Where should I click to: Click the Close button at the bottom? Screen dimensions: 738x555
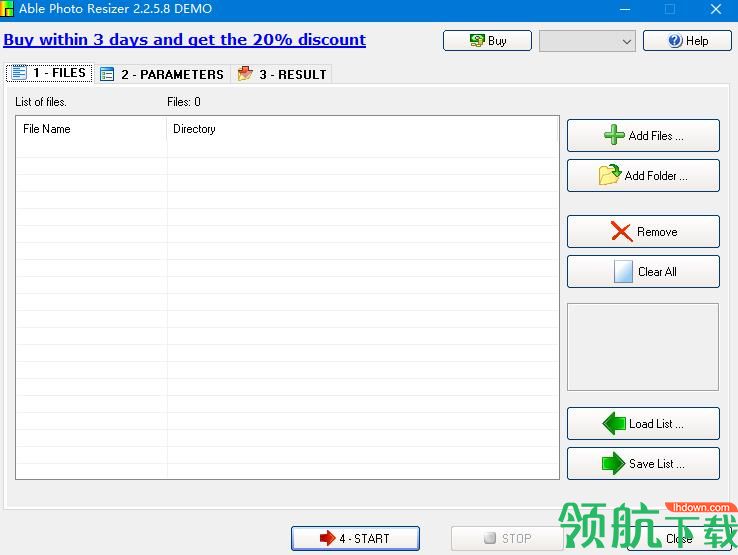[x=679, y=539]
